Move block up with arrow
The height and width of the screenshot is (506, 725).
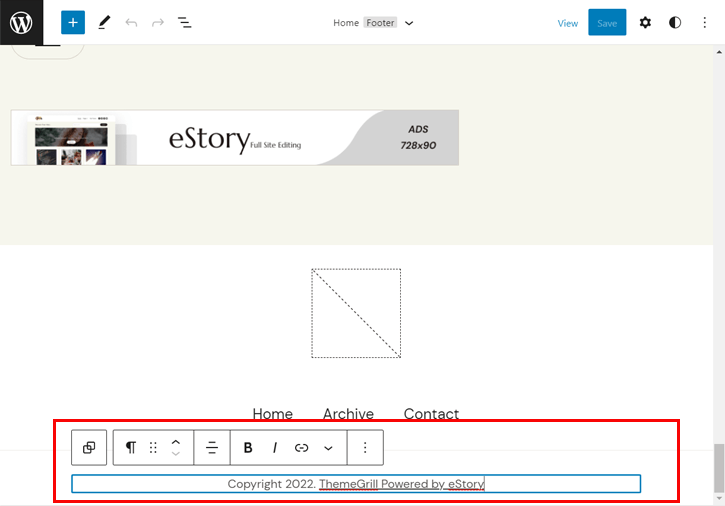tap(176, 441)
